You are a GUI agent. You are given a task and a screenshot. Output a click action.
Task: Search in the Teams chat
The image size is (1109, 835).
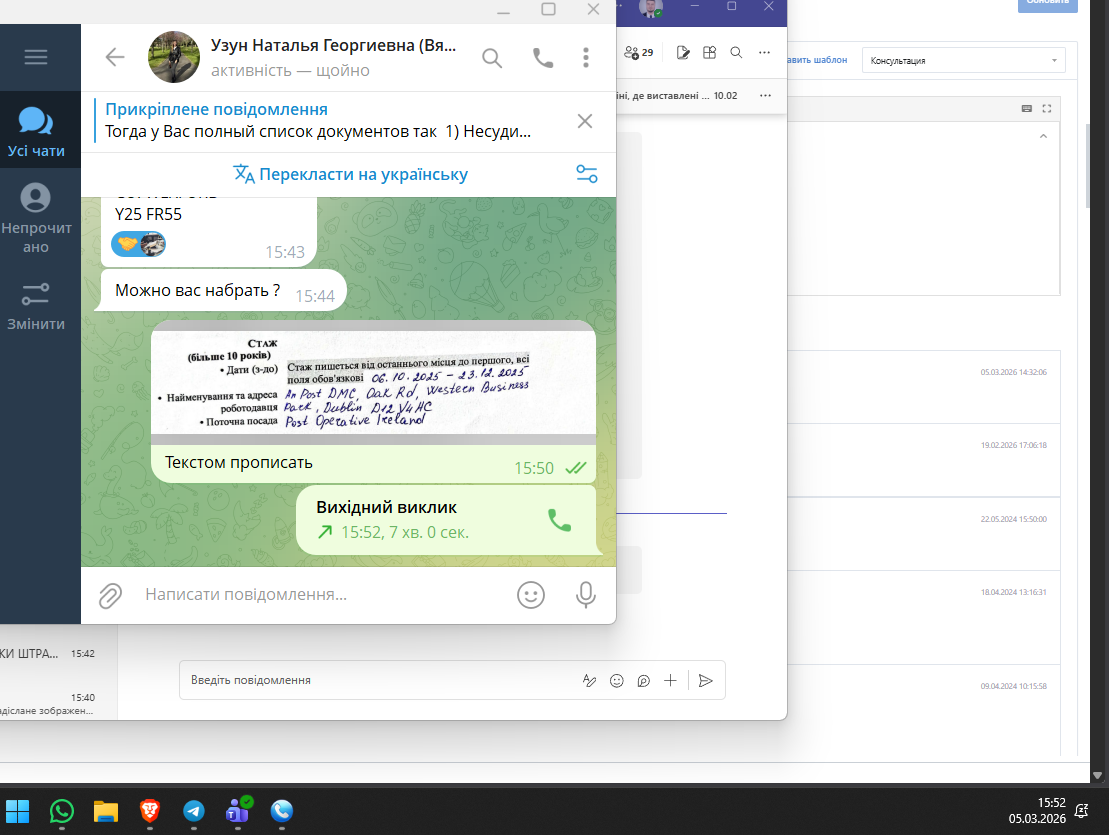736,52
